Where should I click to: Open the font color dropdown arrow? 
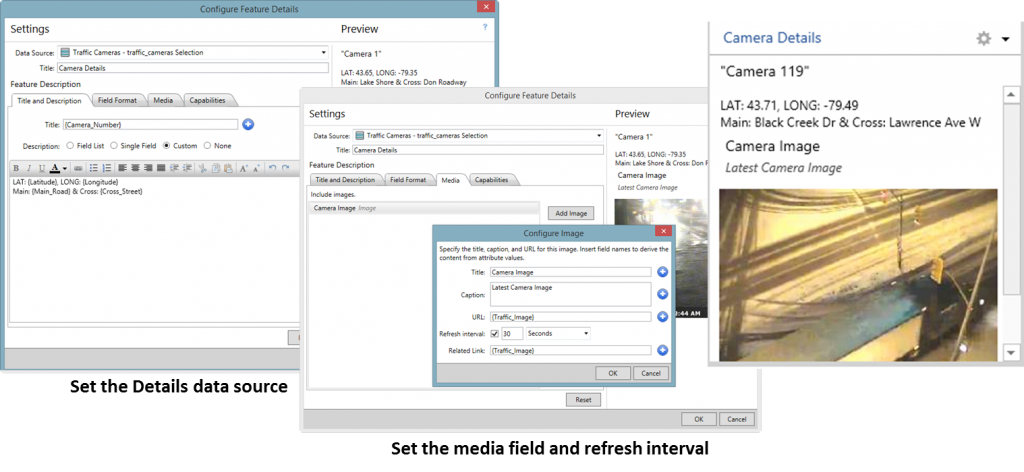[65, 168]
